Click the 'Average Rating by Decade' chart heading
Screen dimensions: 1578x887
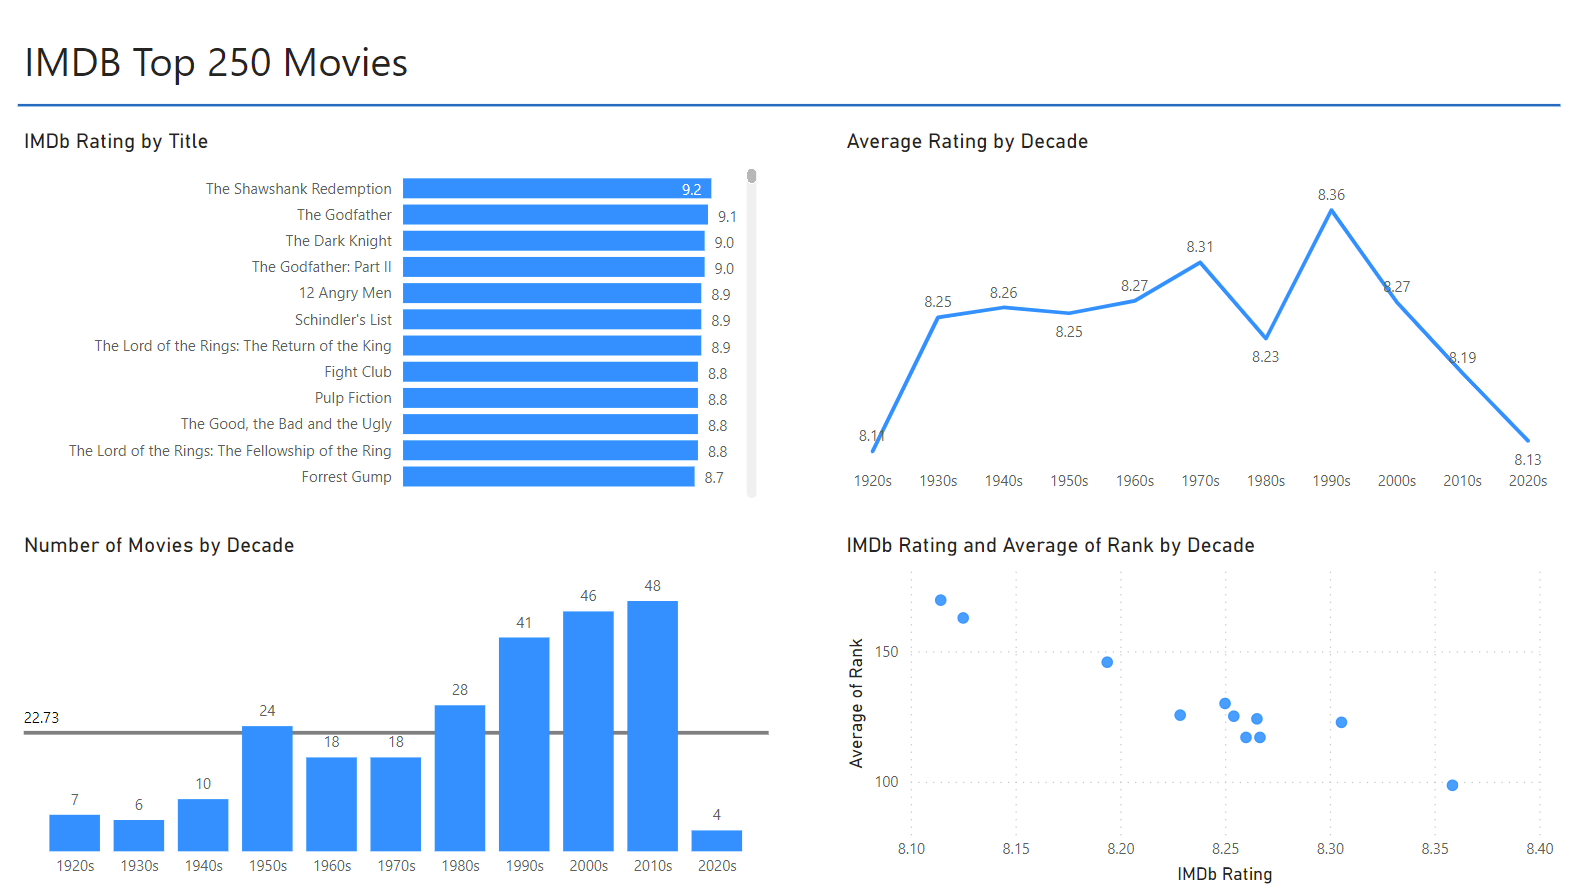click(967, 141)
